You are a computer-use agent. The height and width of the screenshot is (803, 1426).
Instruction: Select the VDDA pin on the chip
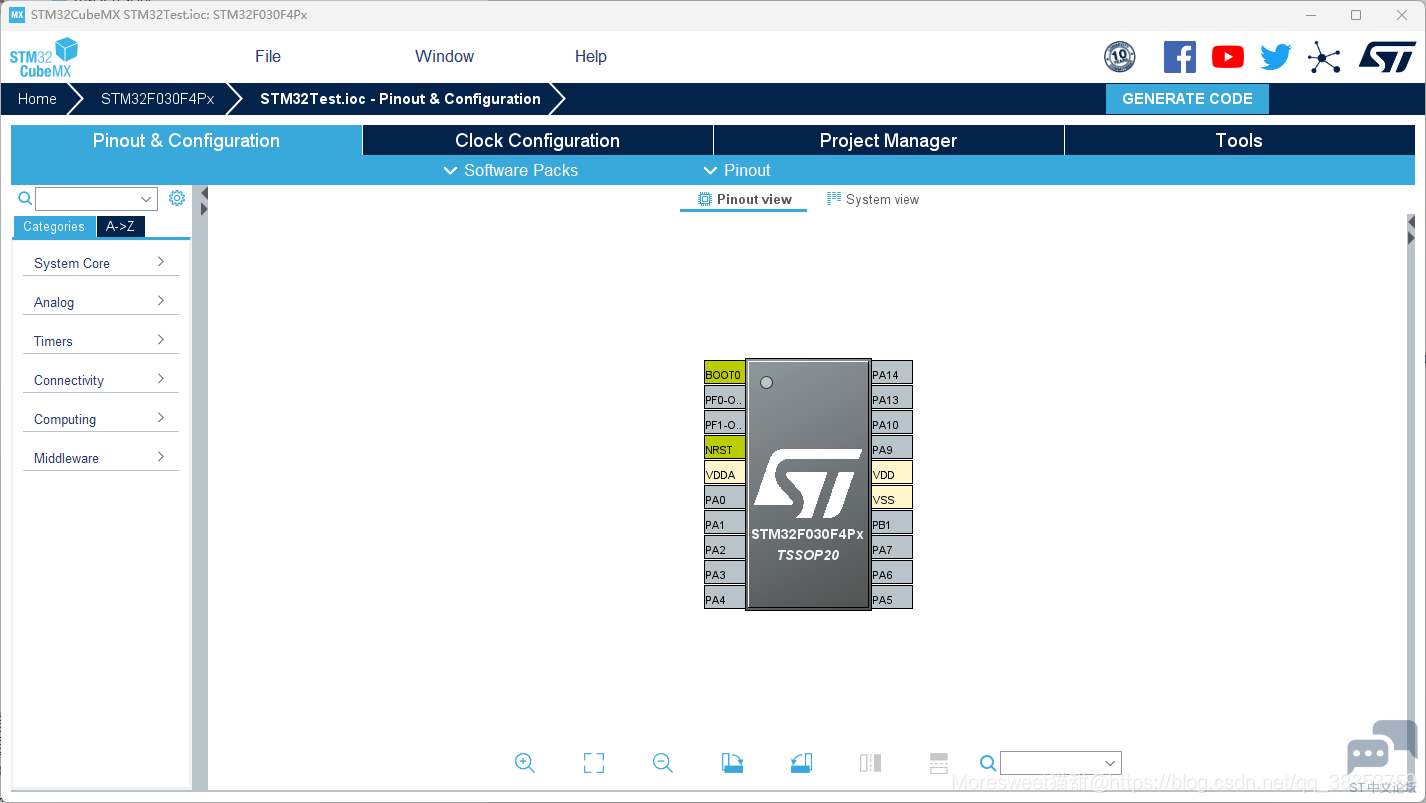click(x=725, y=473)
